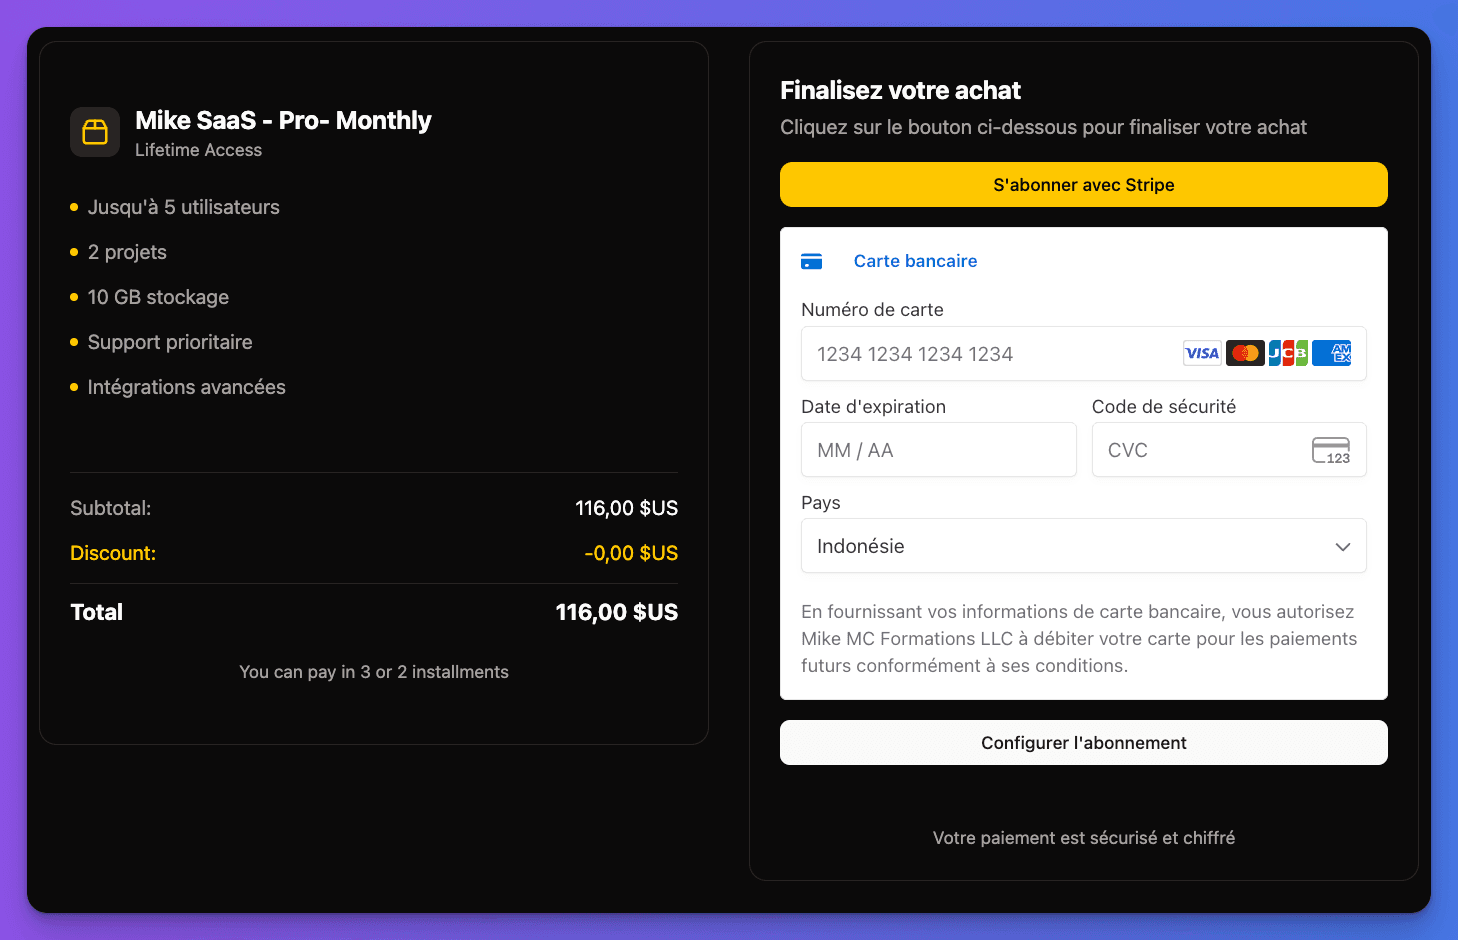Click the Mike SaaS - Pro- Monthly title
The image size is (1458, 940).
point(283,120)
